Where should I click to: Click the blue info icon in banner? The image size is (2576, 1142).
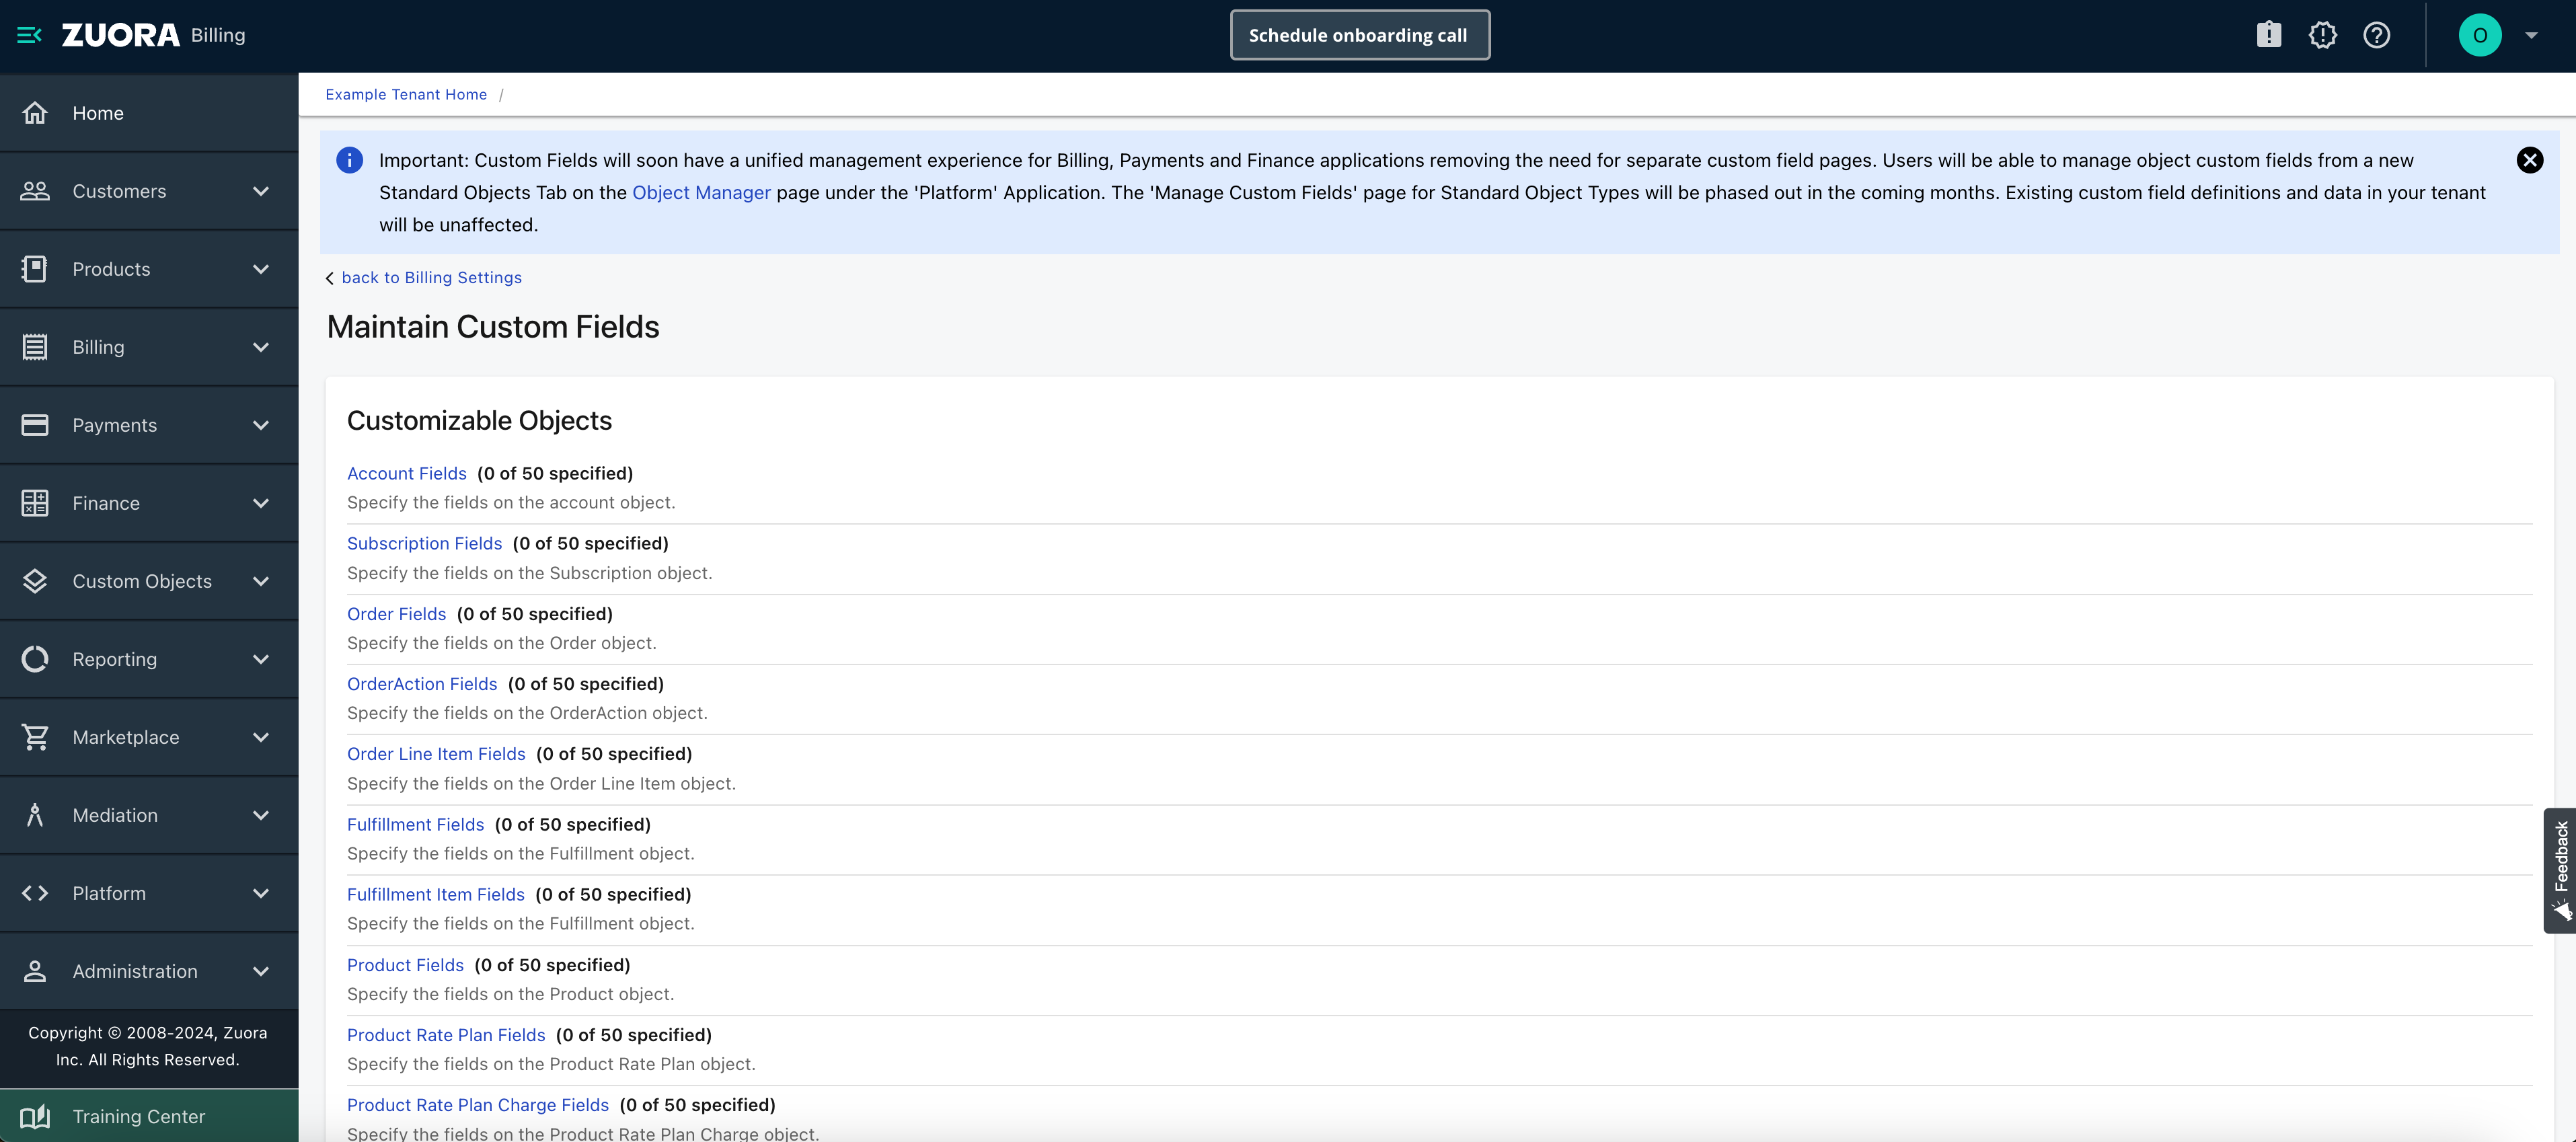349,160
